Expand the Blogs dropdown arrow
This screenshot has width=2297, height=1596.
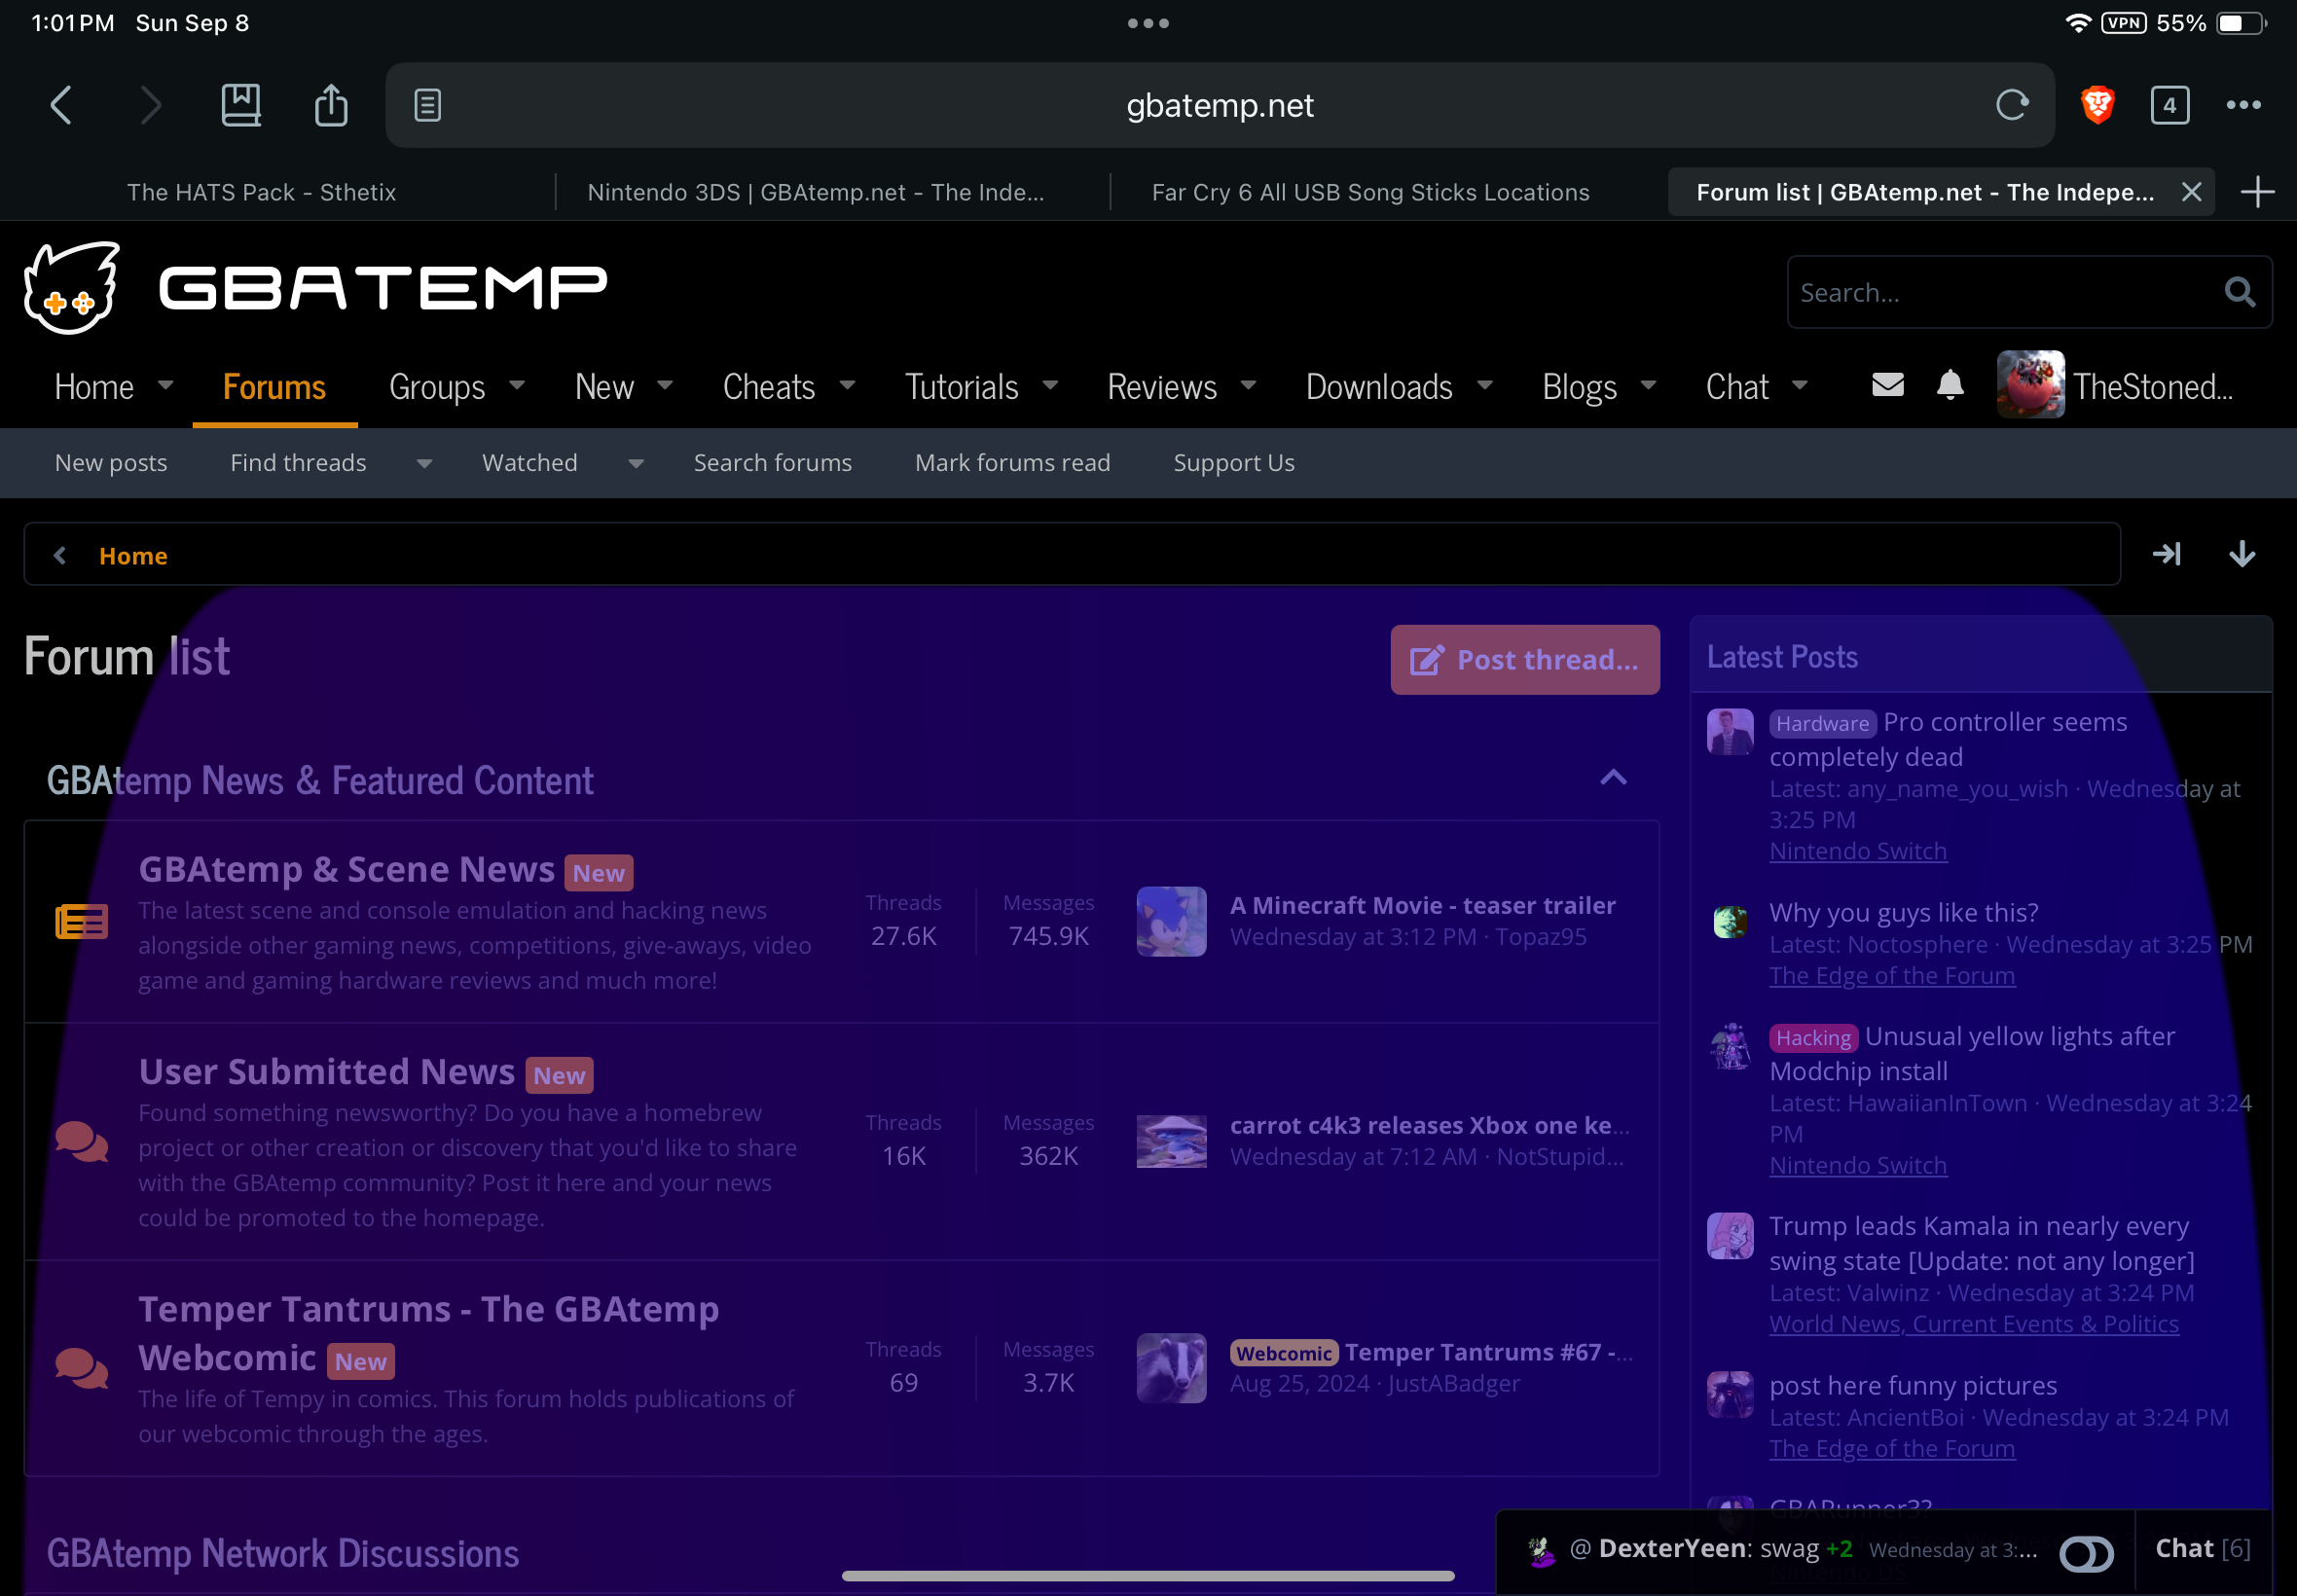click(x=1649, y=385)
